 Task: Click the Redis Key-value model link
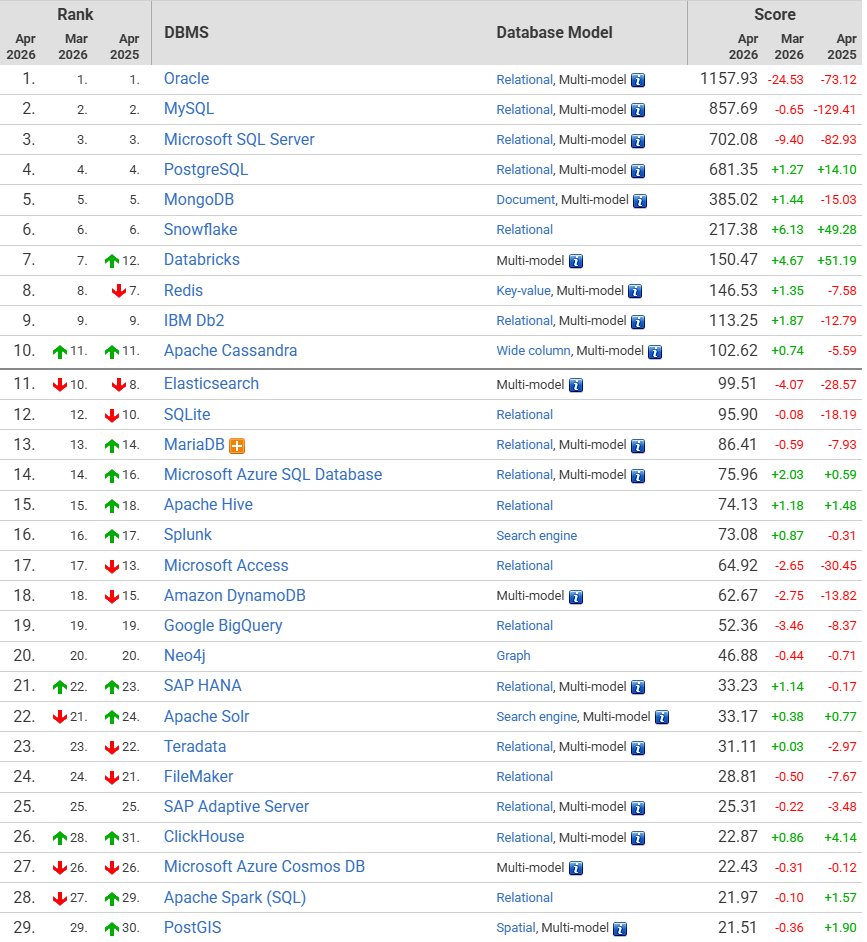click(523, 291)
